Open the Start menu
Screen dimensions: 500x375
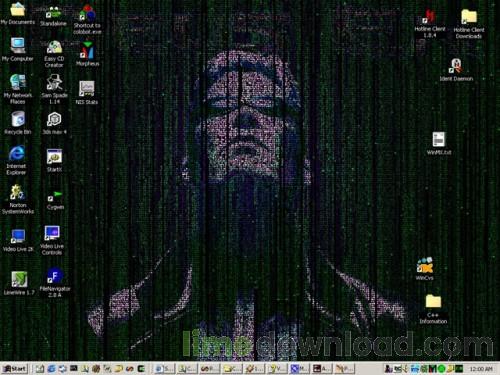15,368
